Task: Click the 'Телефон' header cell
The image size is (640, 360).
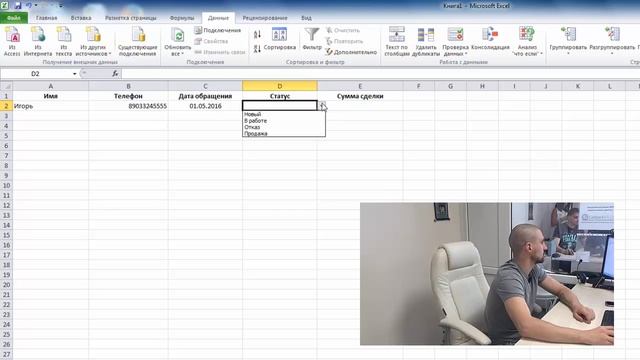Action: coord(128,96)
